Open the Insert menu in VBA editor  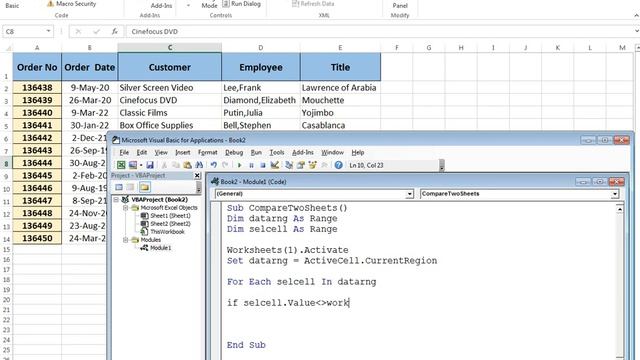[182, 152]
